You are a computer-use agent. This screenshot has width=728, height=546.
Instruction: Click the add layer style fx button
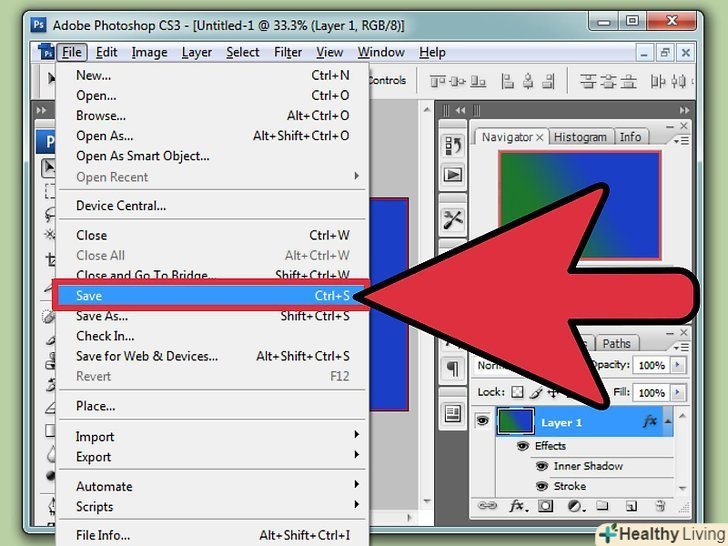pos(519,506)
